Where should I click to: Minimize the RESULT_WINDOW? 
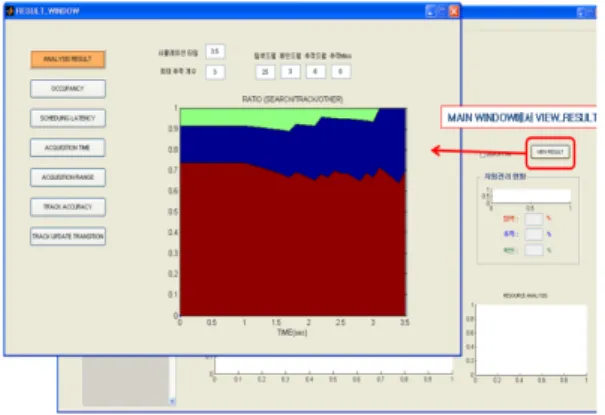point(431,11)
